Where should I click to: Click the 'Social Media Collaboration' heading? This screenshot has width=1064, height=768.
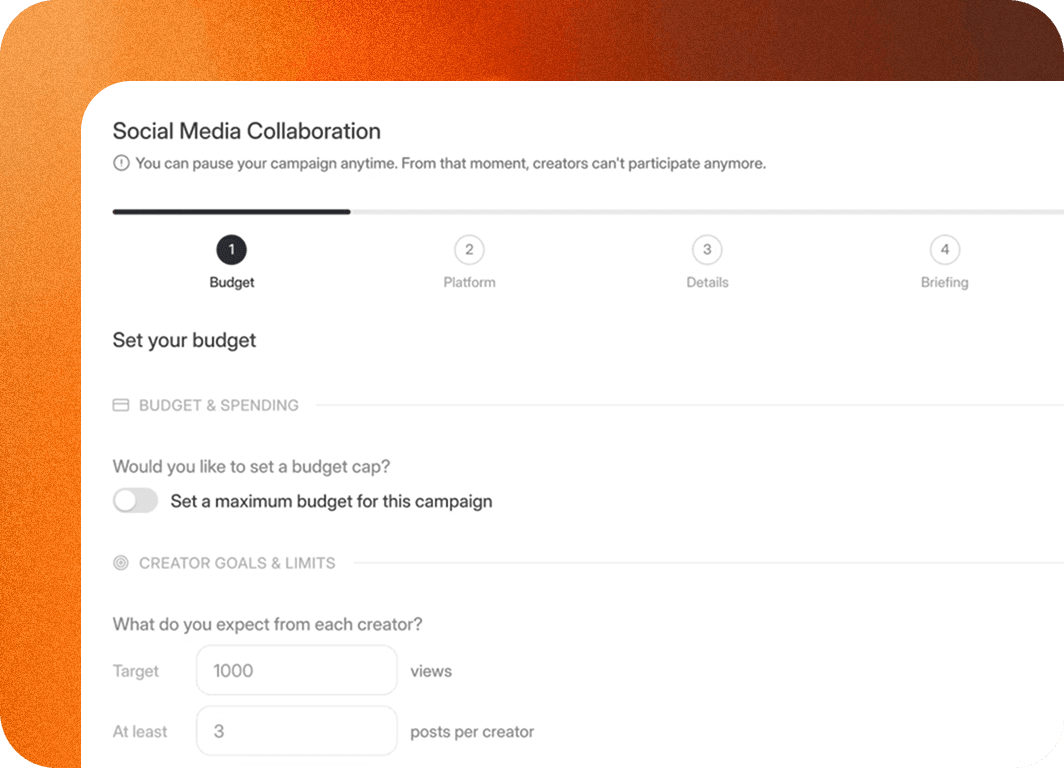coord(246,131)
